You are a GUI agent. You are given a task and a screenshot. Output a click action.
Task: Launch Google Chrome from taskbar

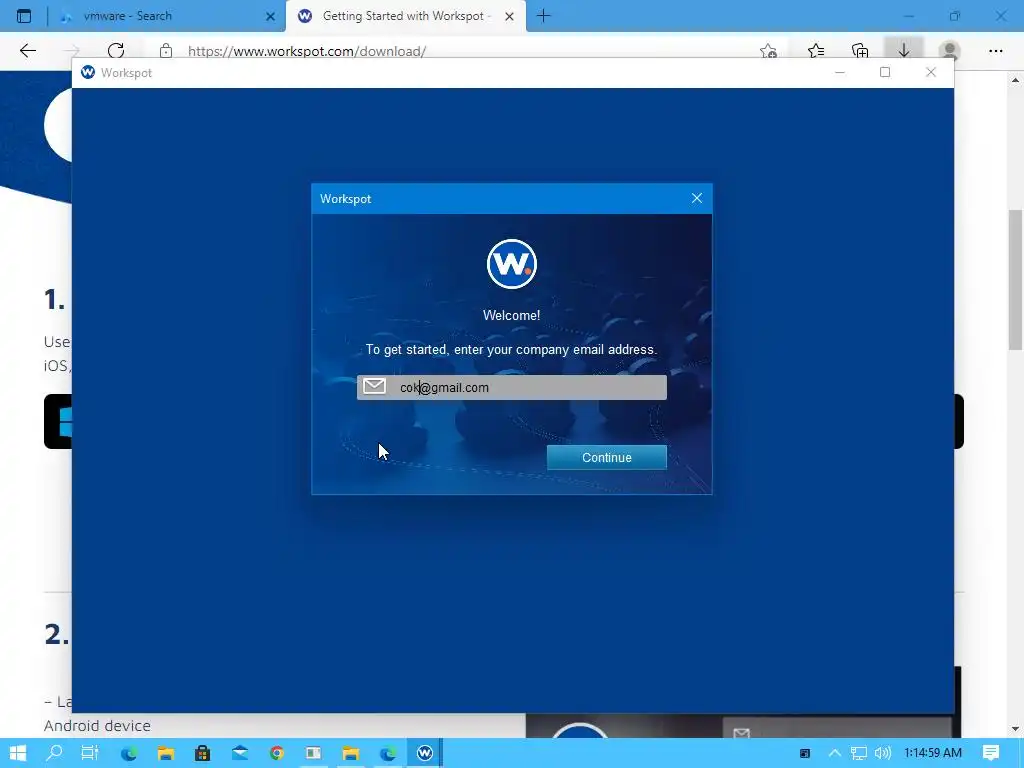(x=277, y=753)
